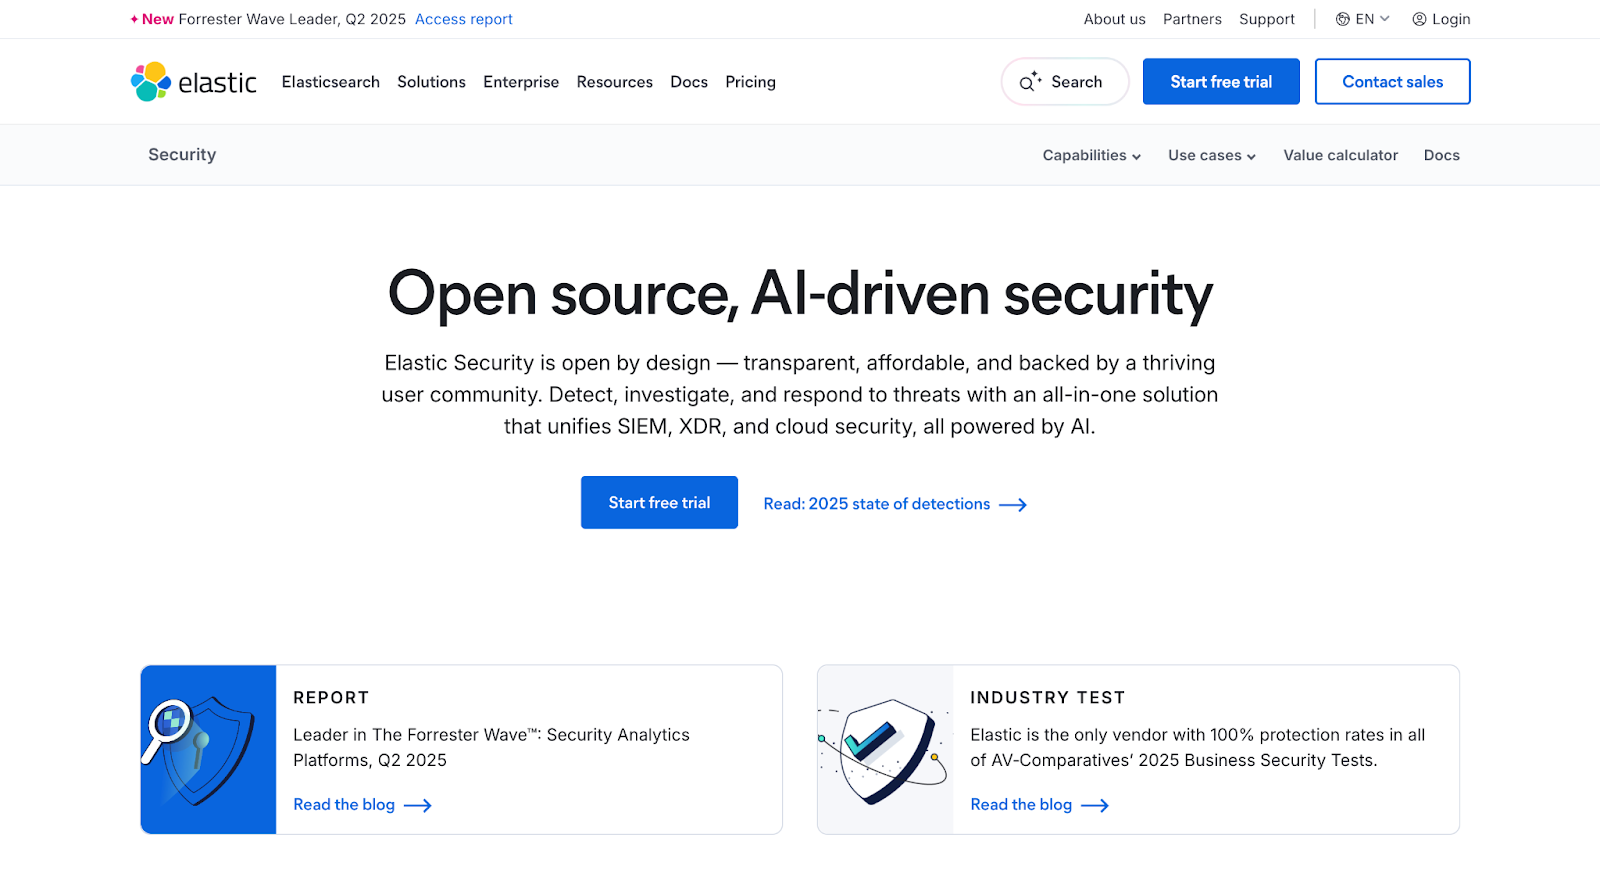The height and width of the screenshot is (870, 1600).
Task: Expand the Use cases dropdown
Action: 1212,155
